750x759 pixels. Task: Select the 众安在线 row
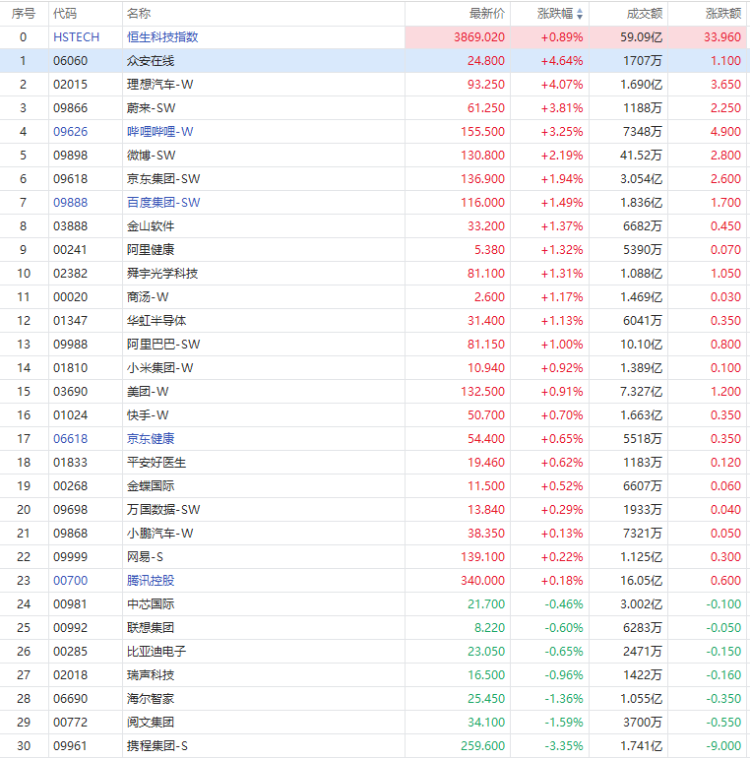tap(375, 61)
